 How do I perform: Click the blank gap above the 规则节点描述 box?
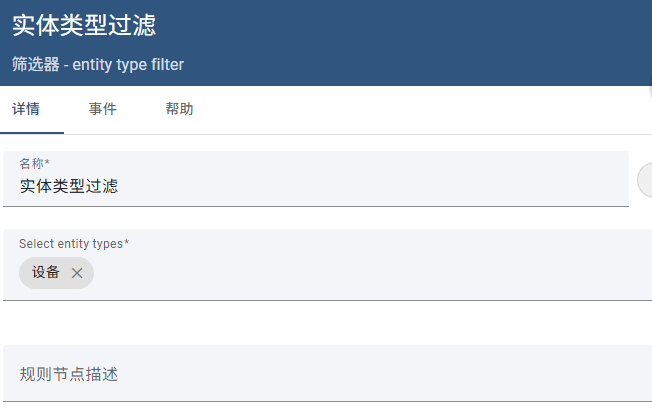point(327,323)
